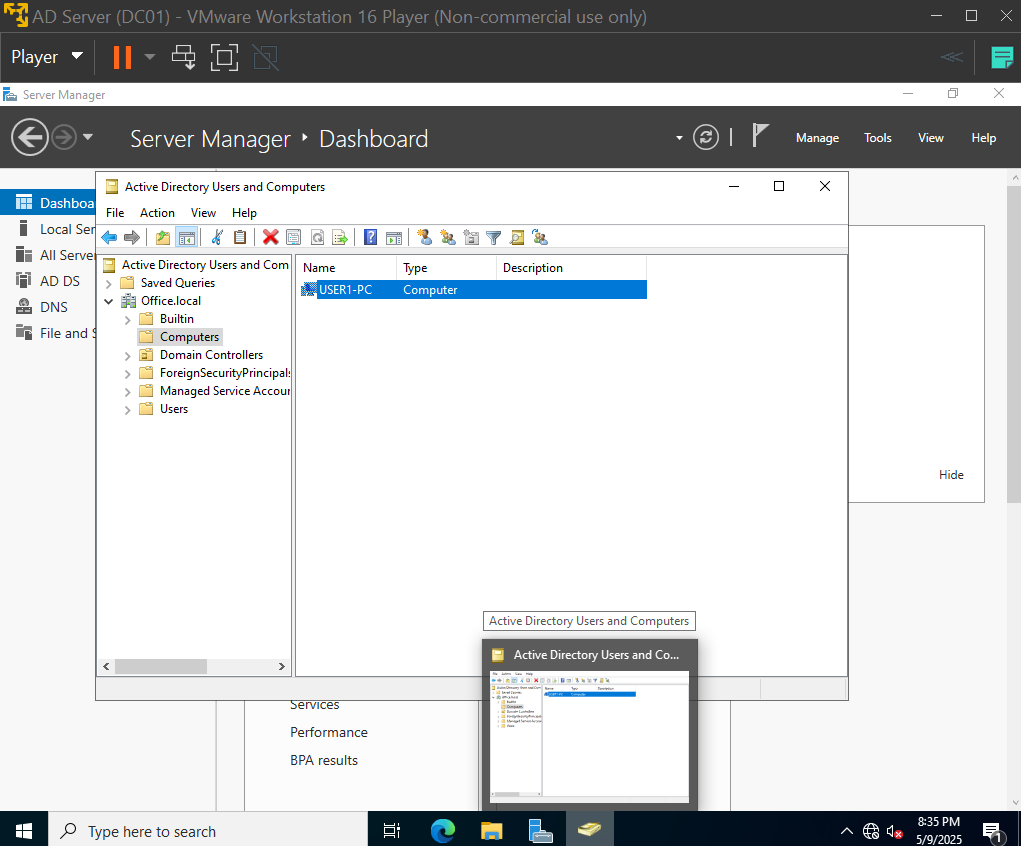Expand the Users container node
The height and width of the screenshot is (846, 1021).
coord(128,410)
